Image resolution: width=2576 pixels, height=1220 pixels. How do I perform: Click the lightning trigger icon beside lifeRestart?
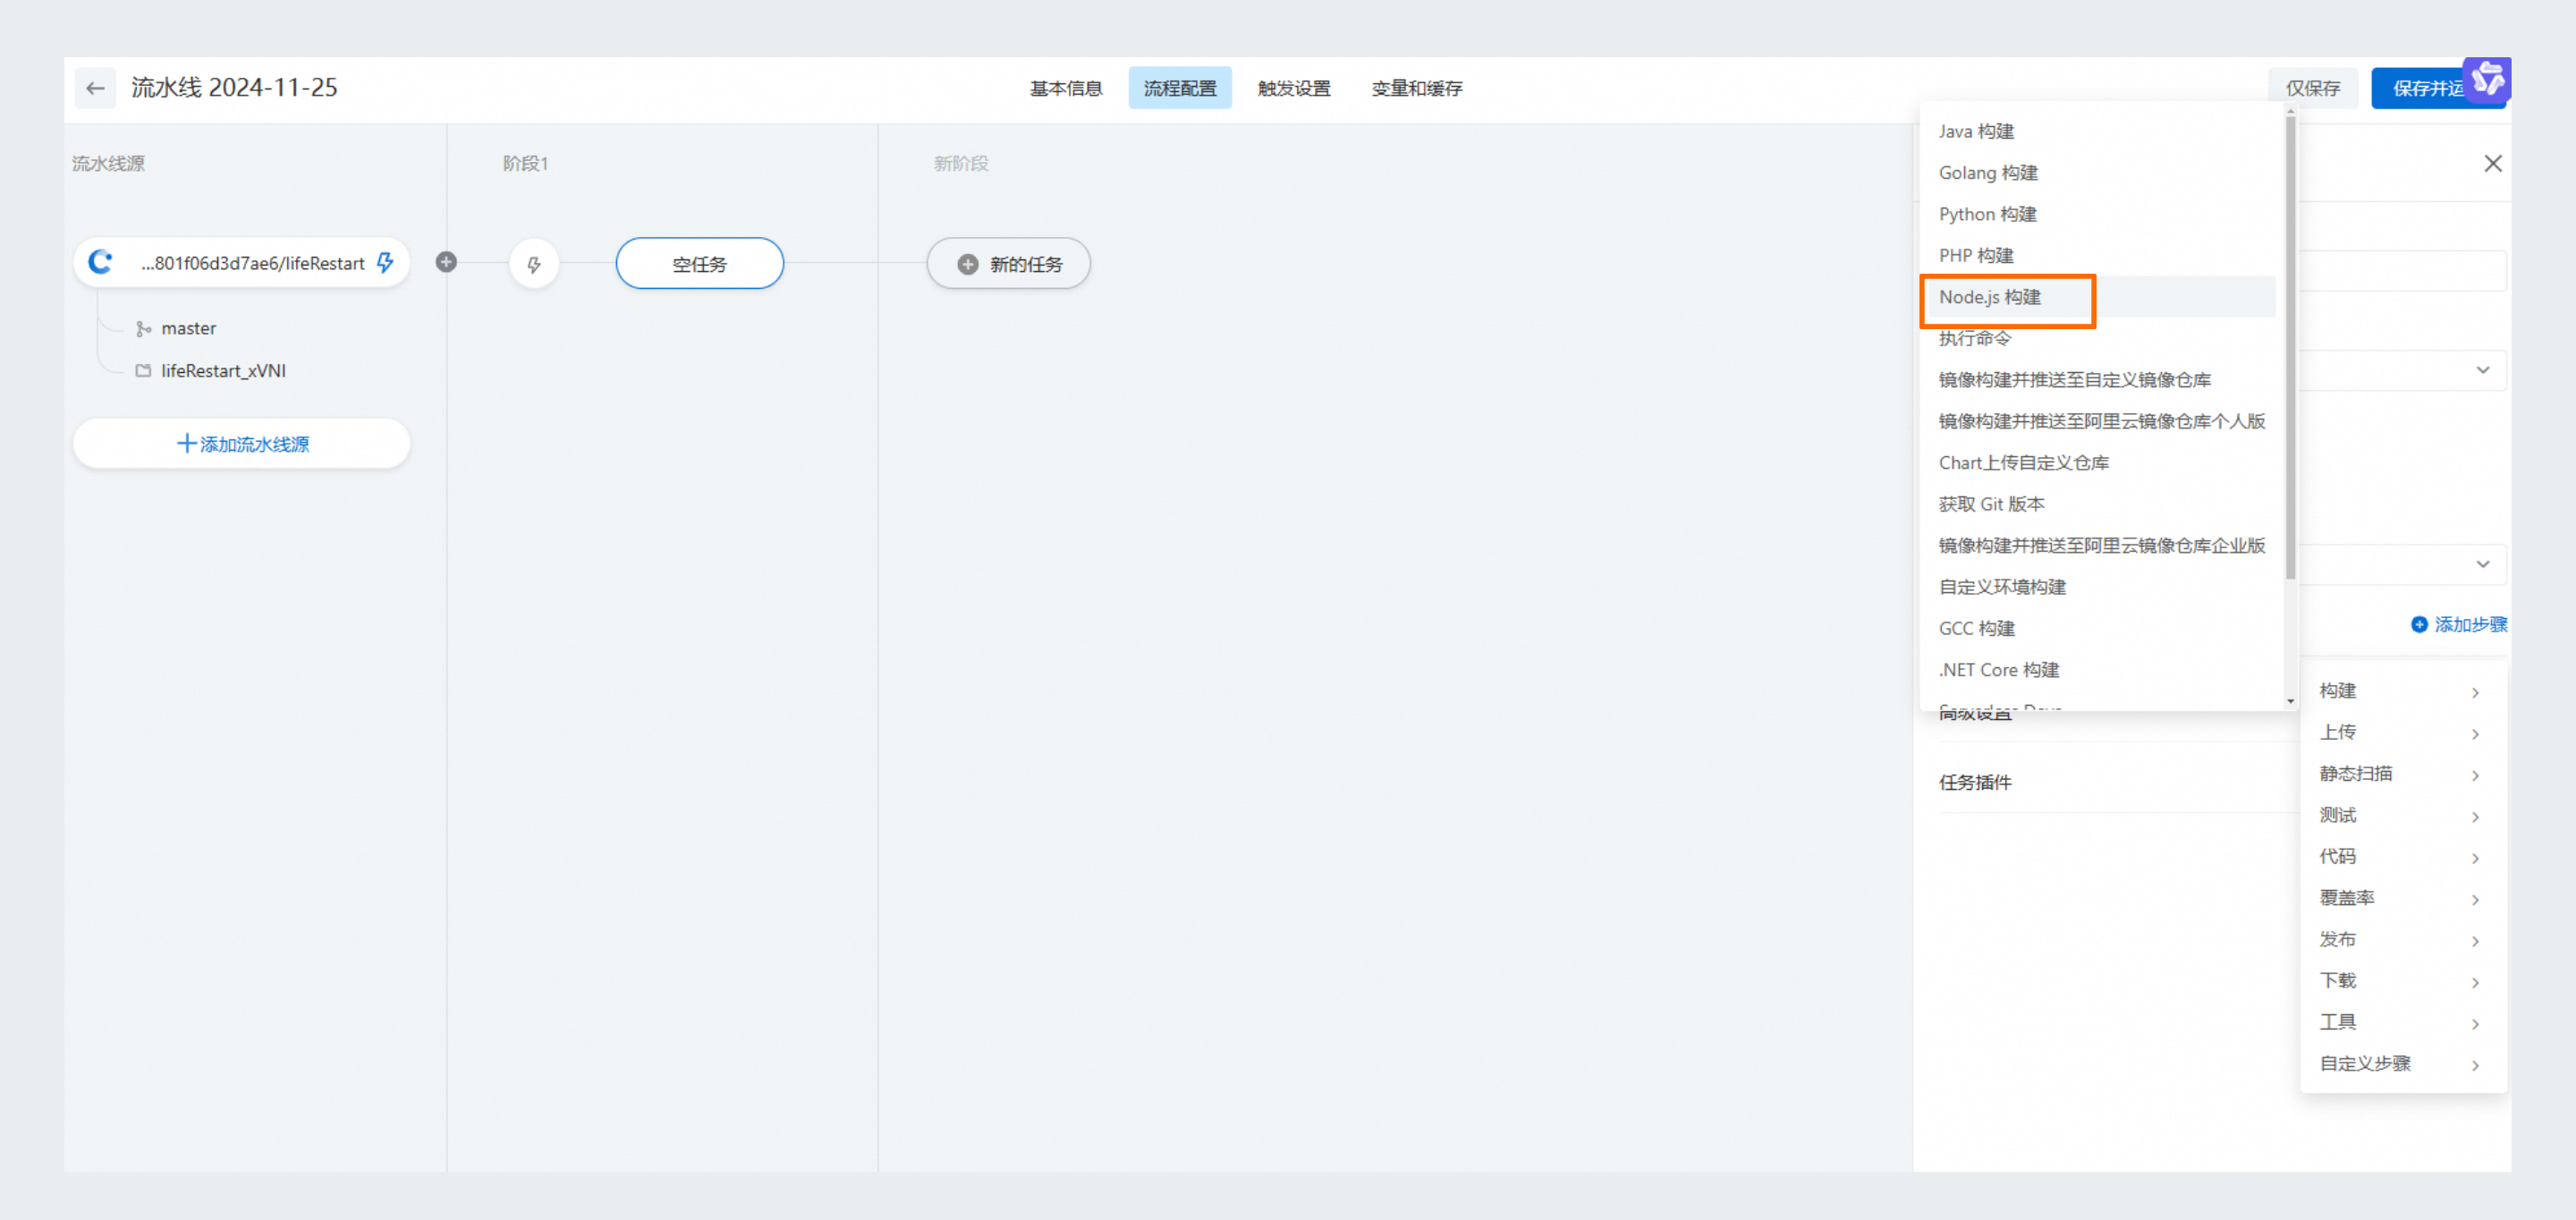click(385, 263)
